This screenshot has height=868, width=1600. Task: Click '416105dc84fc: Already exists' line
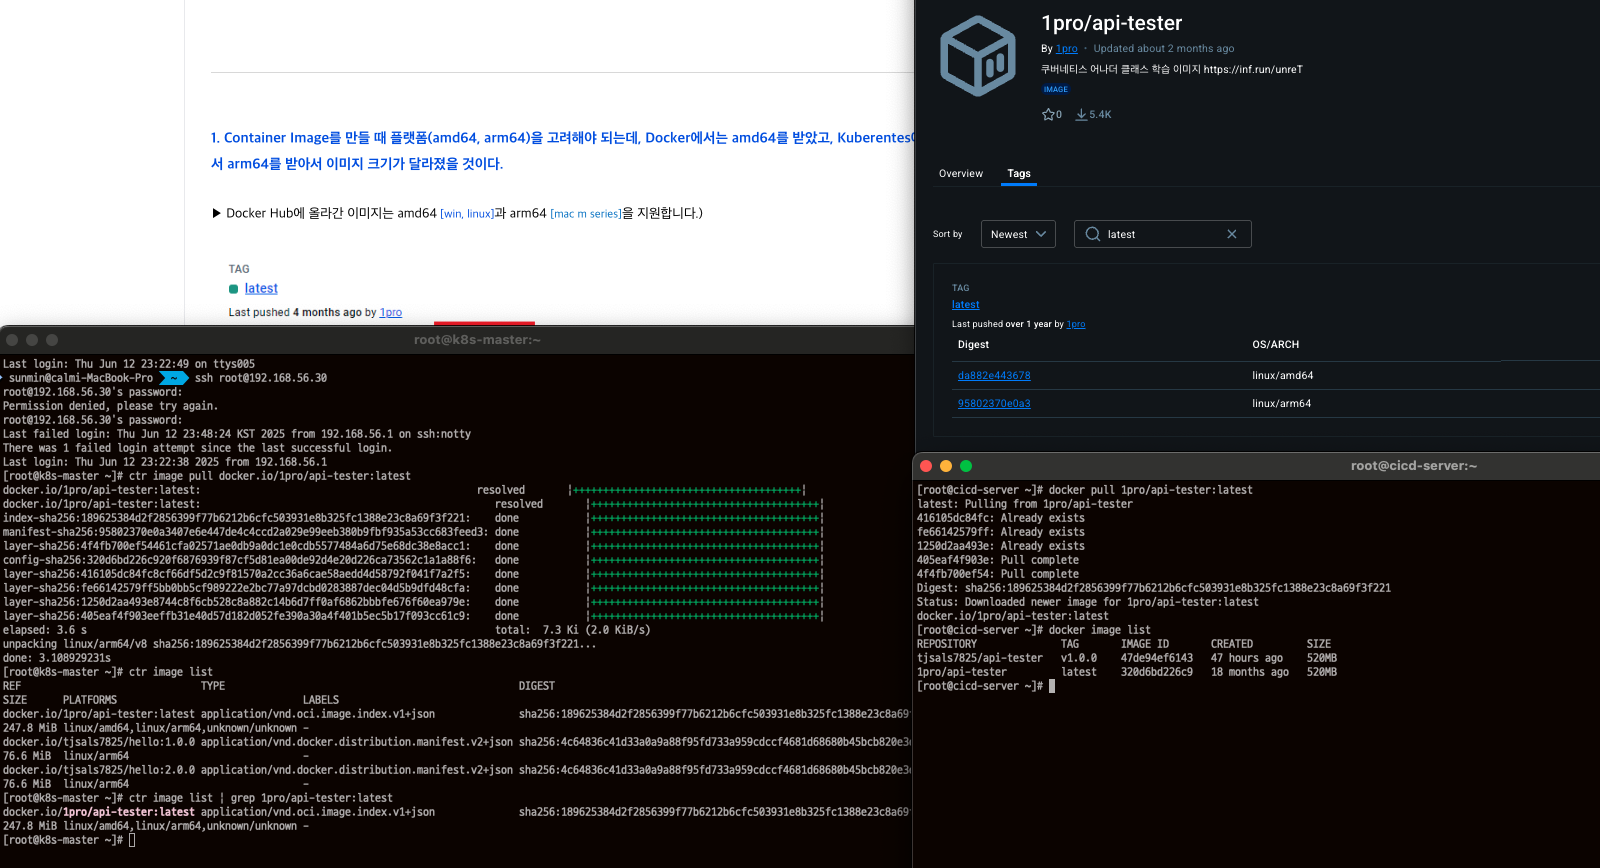click(x=1001, y=518)
